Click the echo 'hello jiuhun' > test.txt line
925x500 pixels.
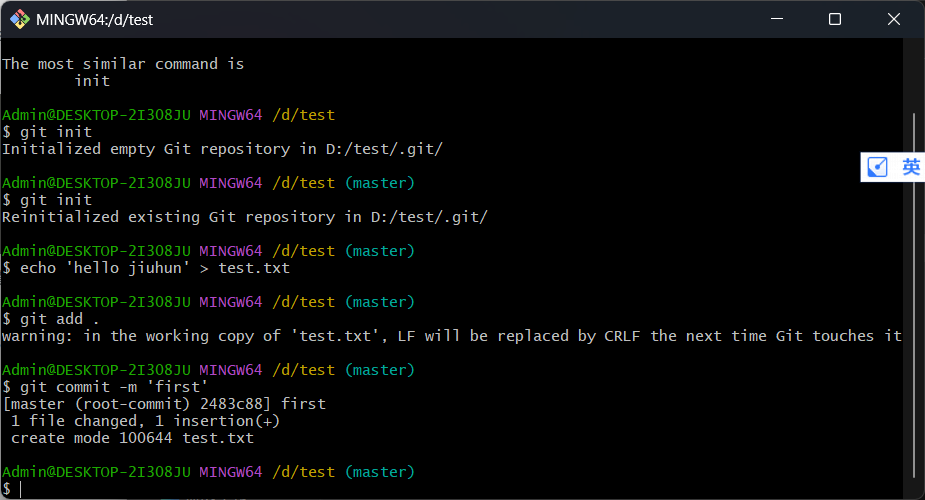pyautogui.click(x=146, y=268)
